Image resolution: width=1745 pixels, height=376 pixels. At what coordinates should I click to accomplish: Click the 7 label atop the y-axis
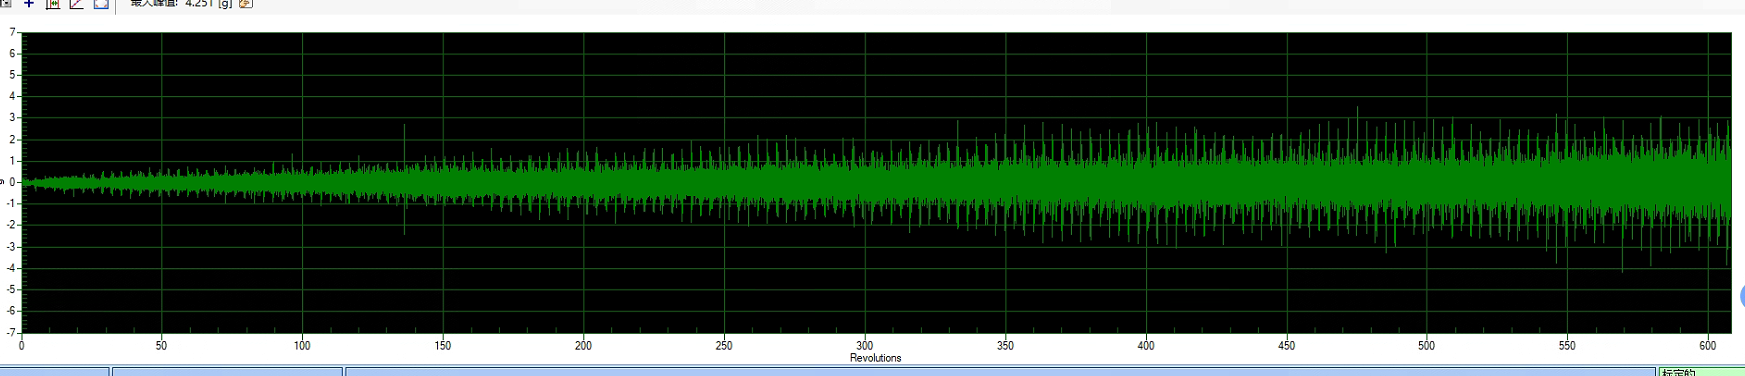tap(12, 33)
